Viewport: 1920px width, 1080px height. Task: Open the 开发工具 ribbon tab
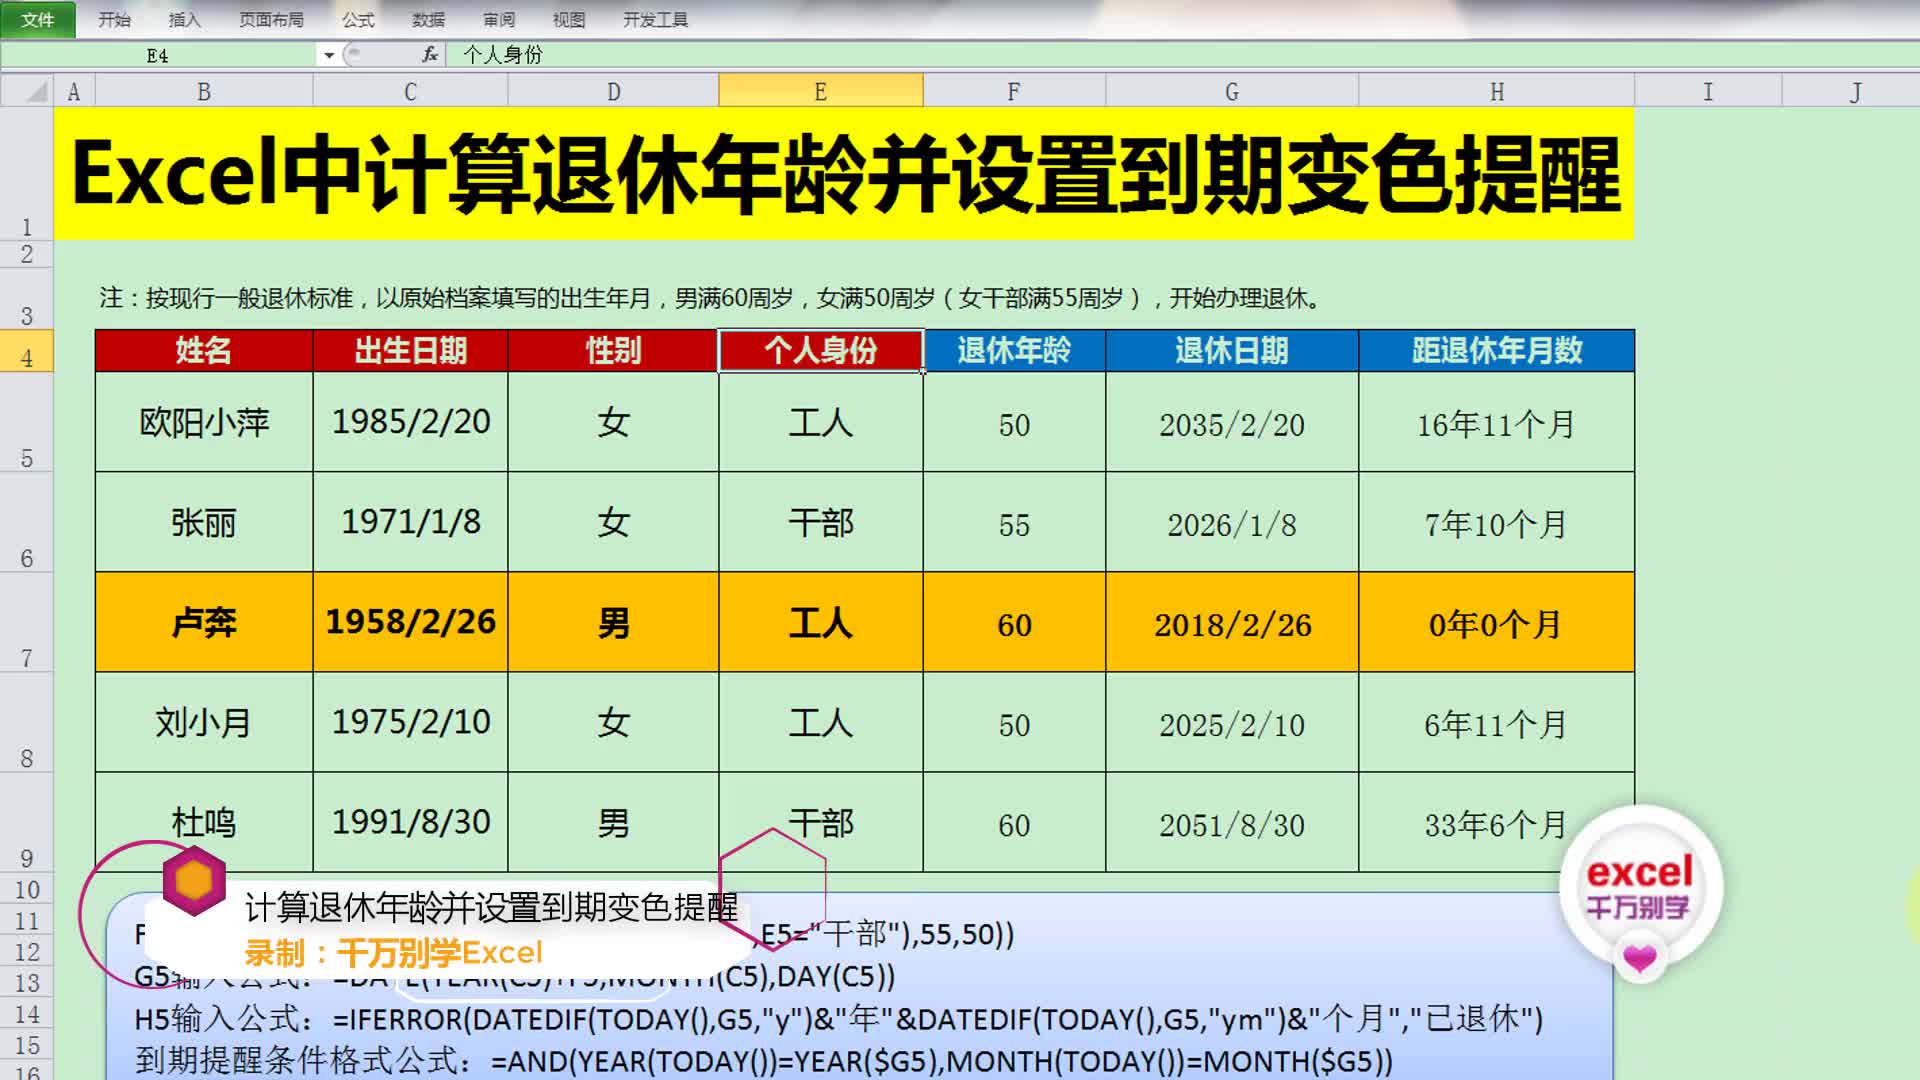pos(655,20)
